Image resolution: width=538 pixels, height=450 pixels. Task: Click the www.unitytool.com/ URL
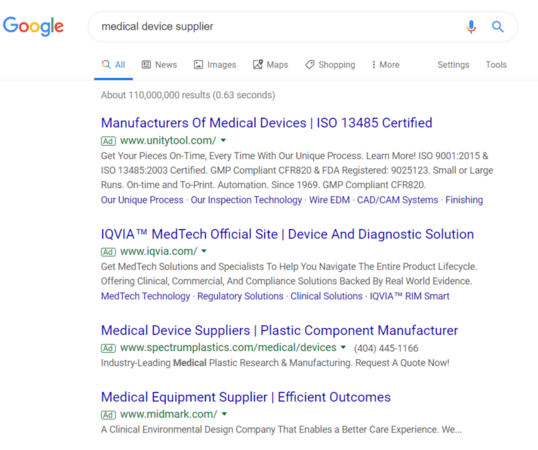coord(168,141)
